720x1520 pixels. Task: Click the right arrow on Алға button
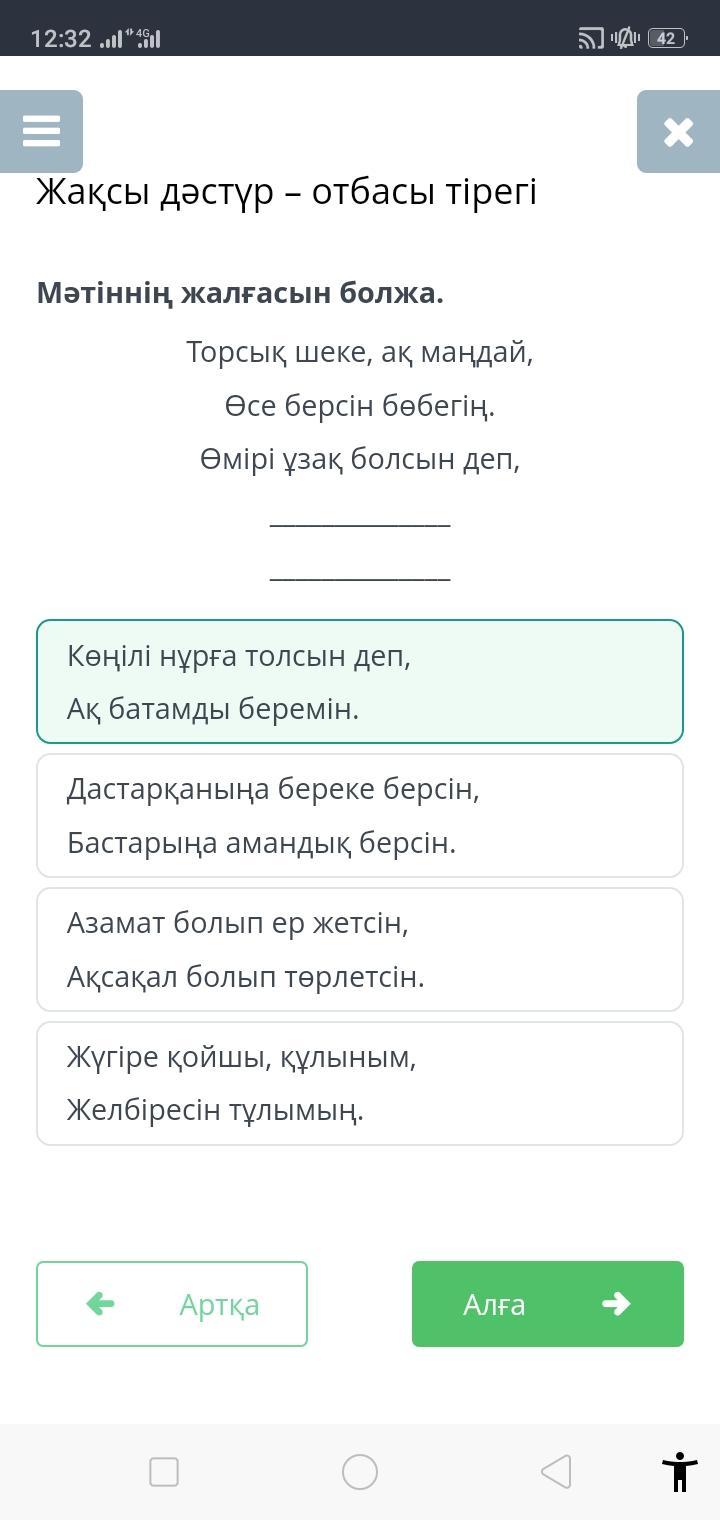click(616, 1303)
